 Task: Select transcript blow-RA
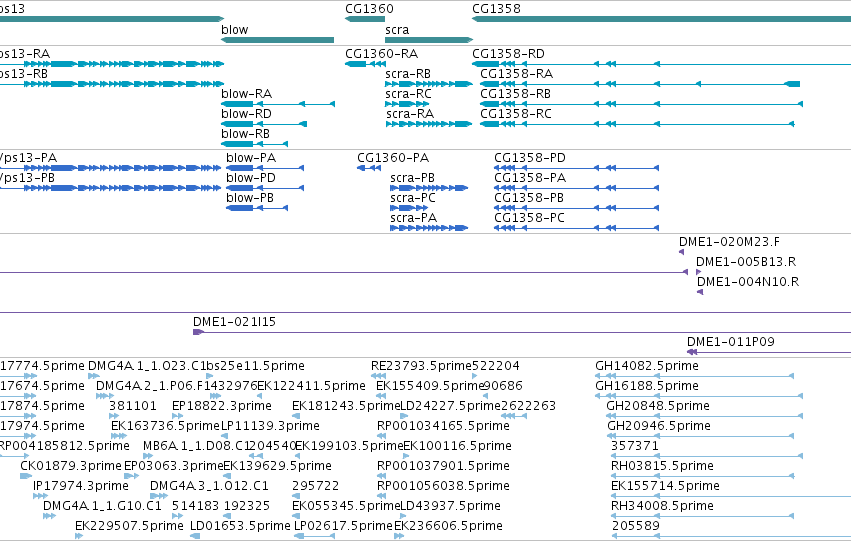[x=278, y=104]
